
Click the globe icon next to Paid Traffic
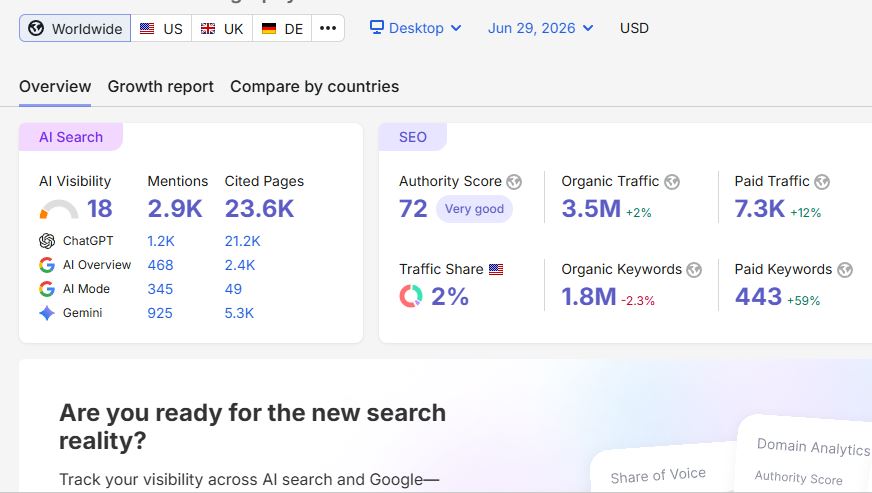click(822, 182)
